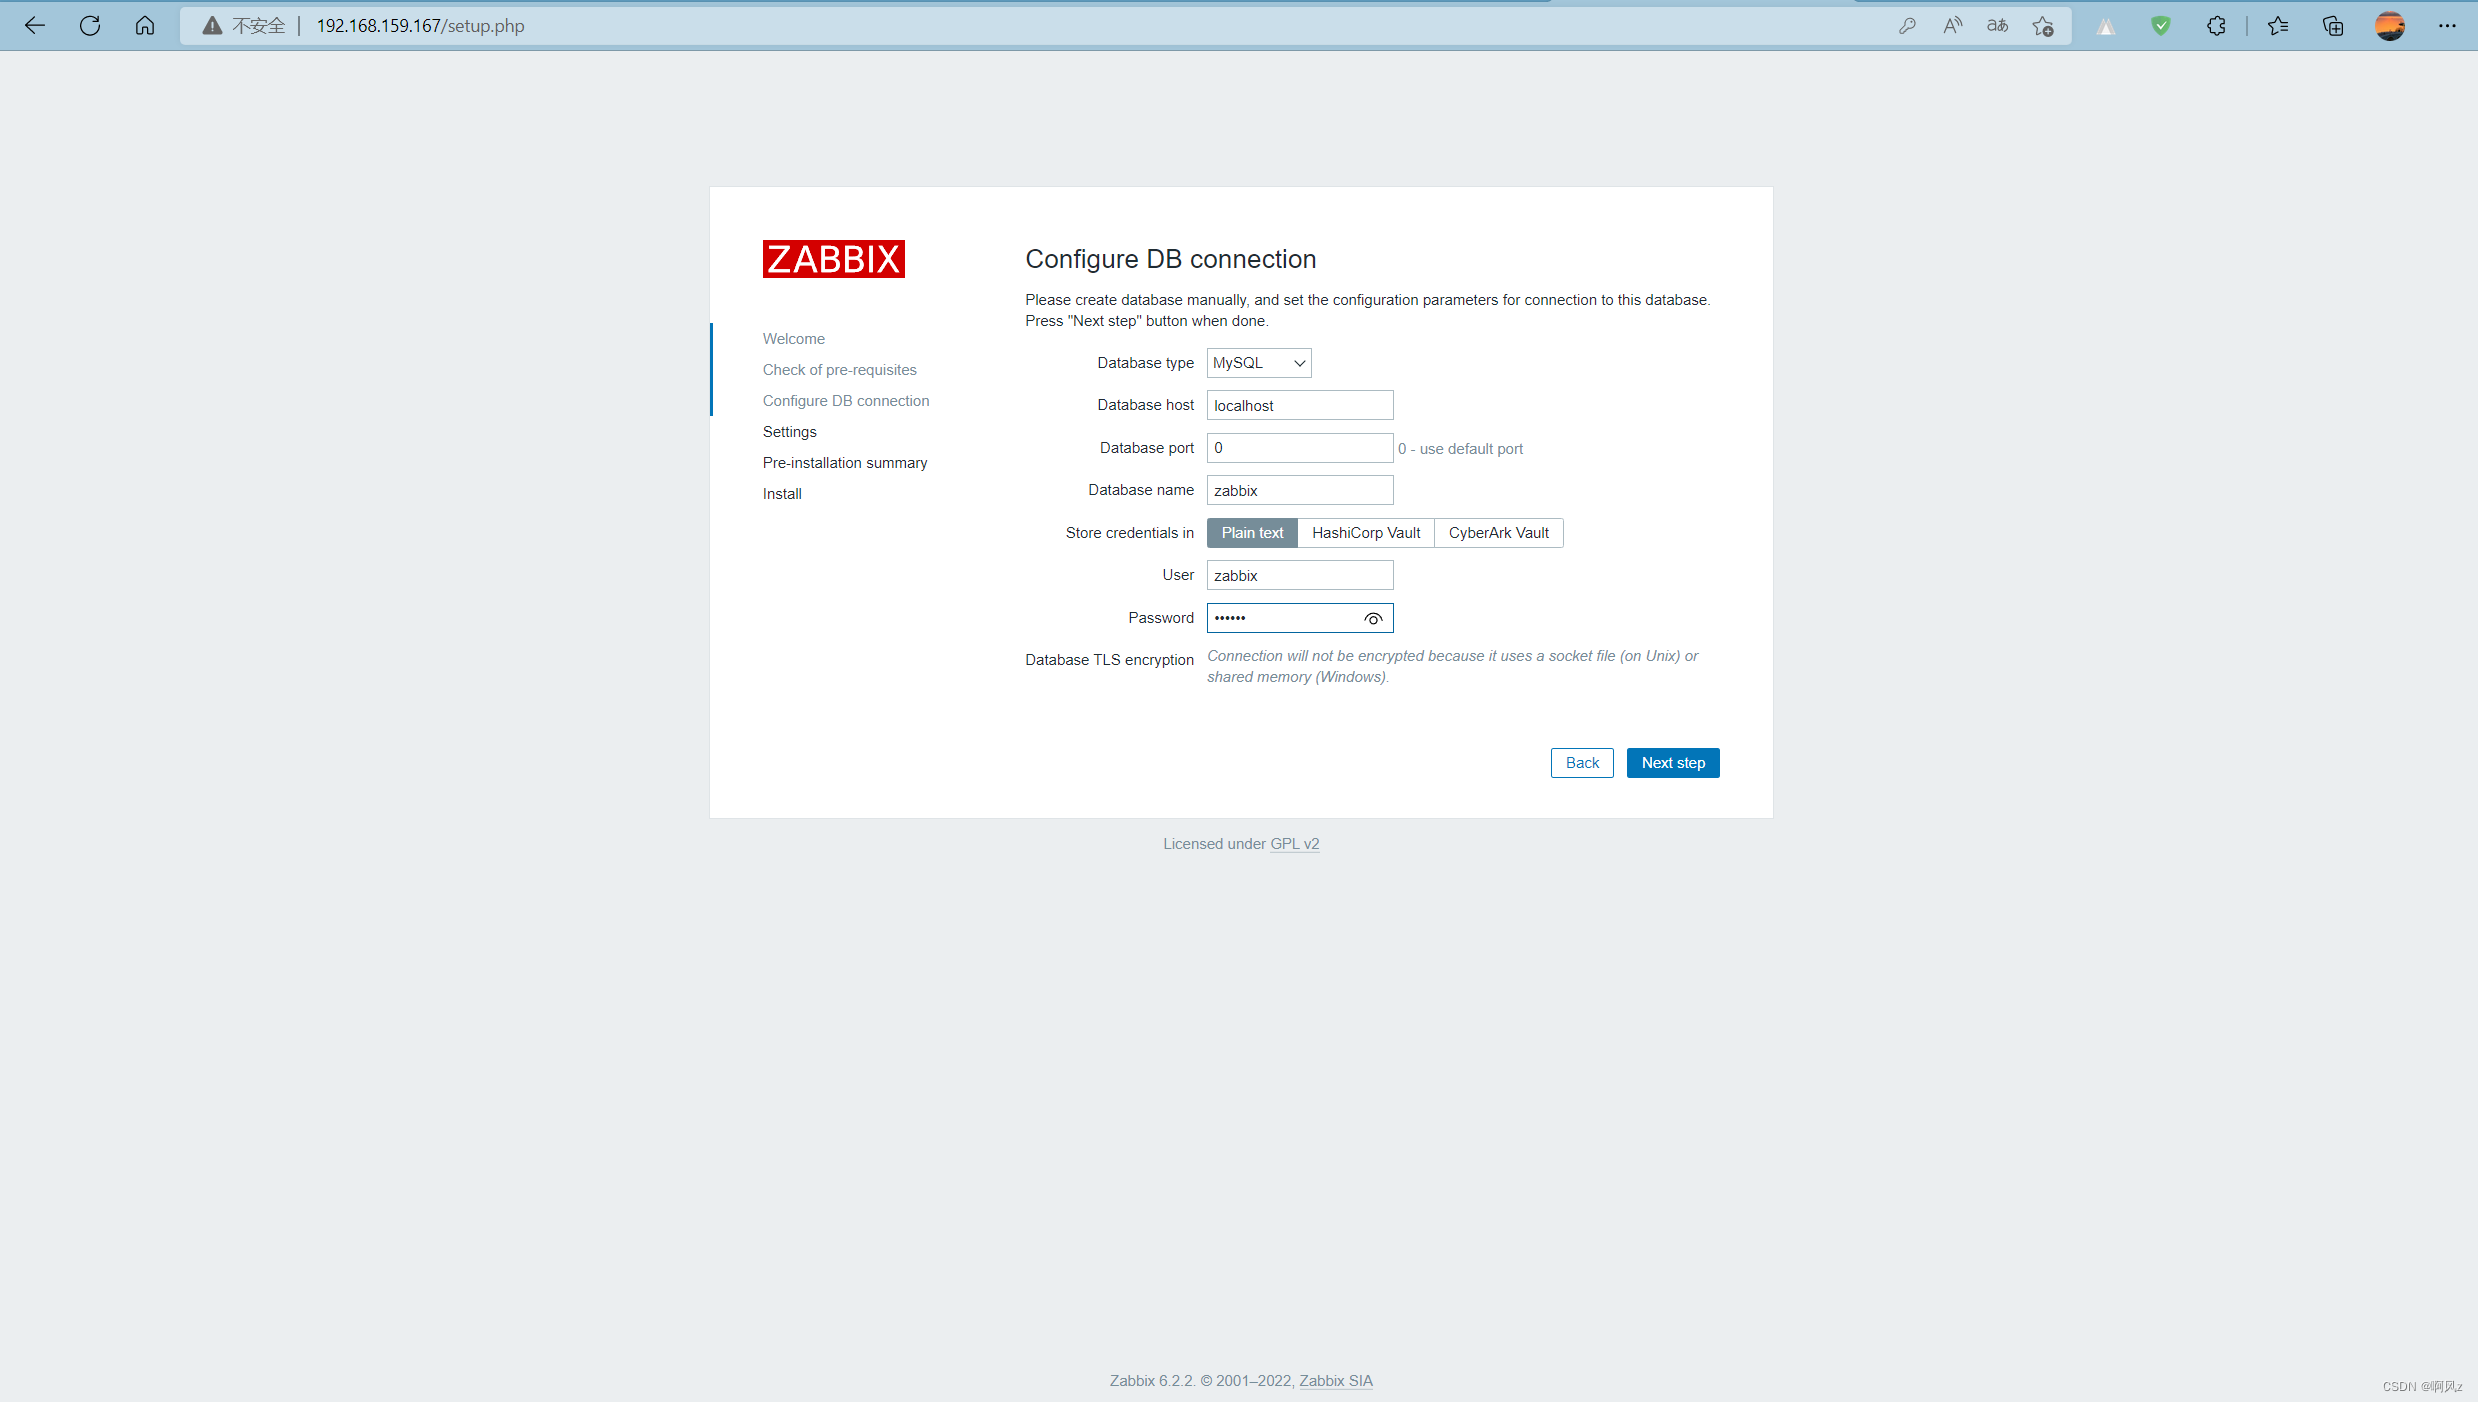Screen dimensions: 2478x1402
Task: Go to browser home icon
Action: tap(145, 26)
